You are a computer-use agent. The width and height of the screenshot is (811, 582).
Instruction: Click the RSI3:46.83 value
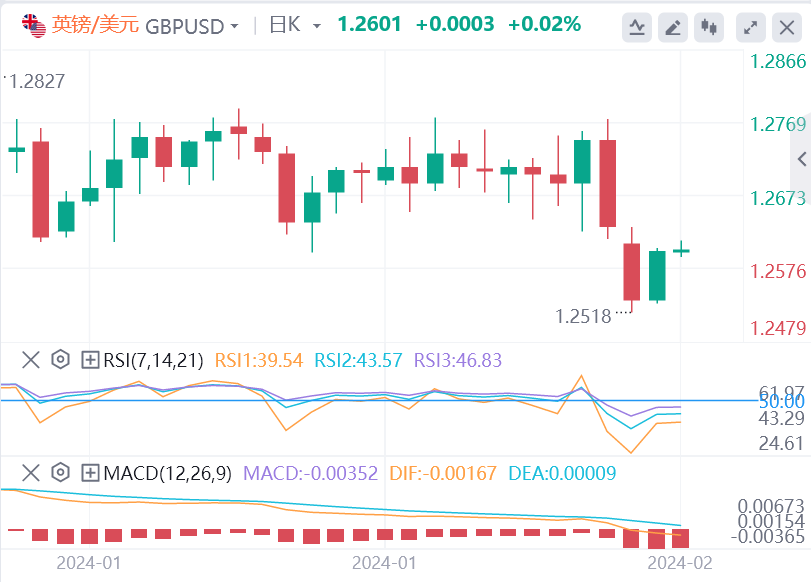[458, 360]
